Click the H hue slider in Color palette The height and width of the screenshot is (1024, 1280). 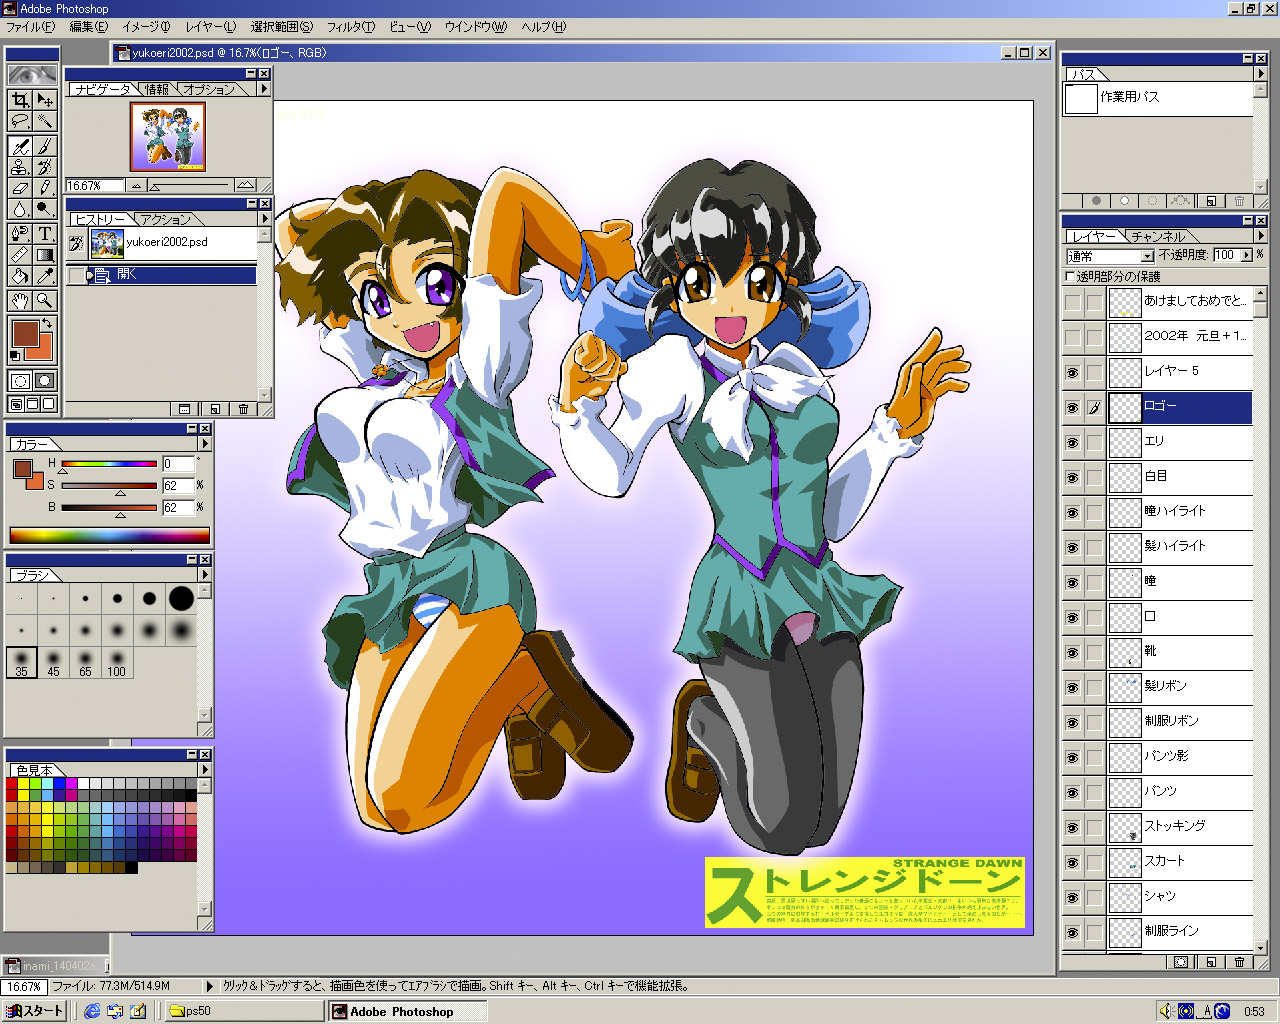[x=109, y=464]
